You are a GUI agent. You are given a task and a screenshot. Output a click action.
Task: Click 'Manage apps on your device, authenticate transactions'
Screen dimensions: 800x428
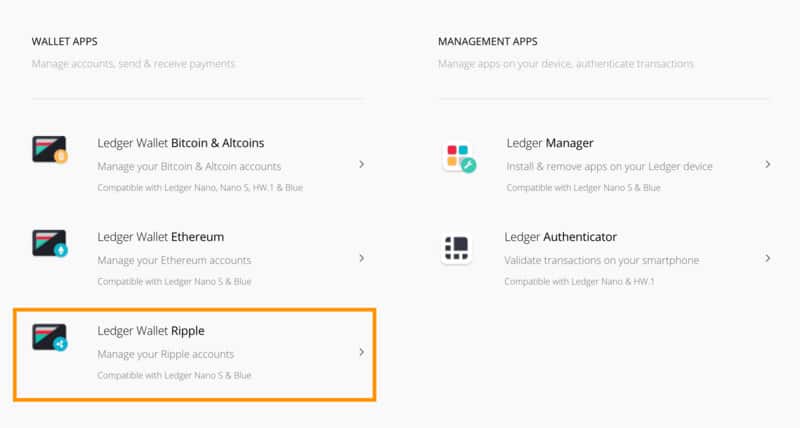pyautogui.click(x=566, y=64)
